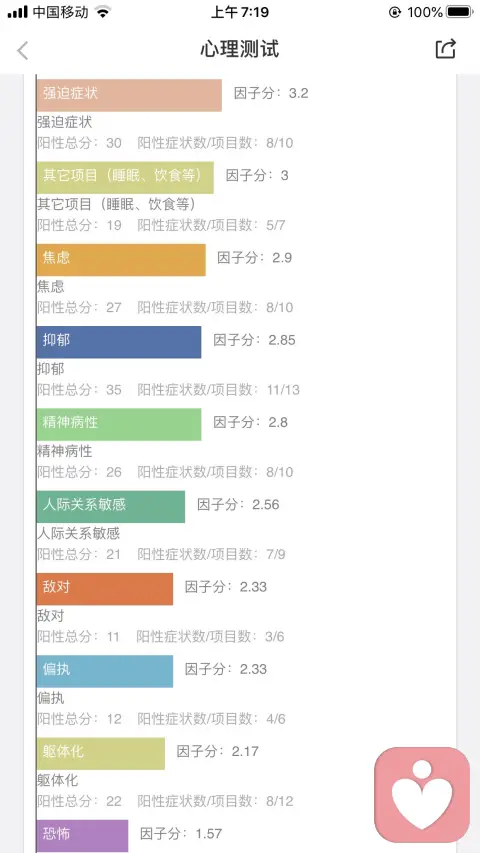Select the teal 人际关系敏感 bar
480x853 pixels.
[x=111, y=506]
